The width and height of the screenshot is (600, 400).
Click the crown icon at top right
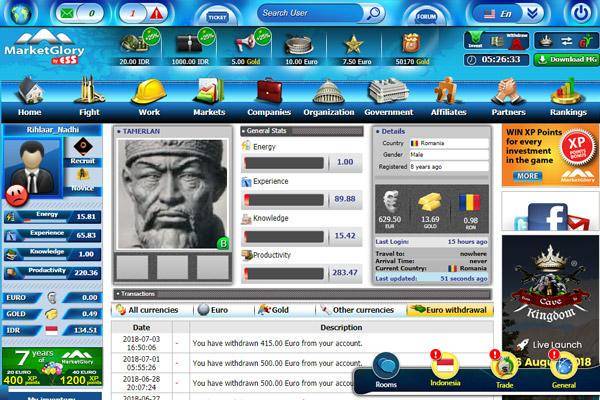coord(545,41)
